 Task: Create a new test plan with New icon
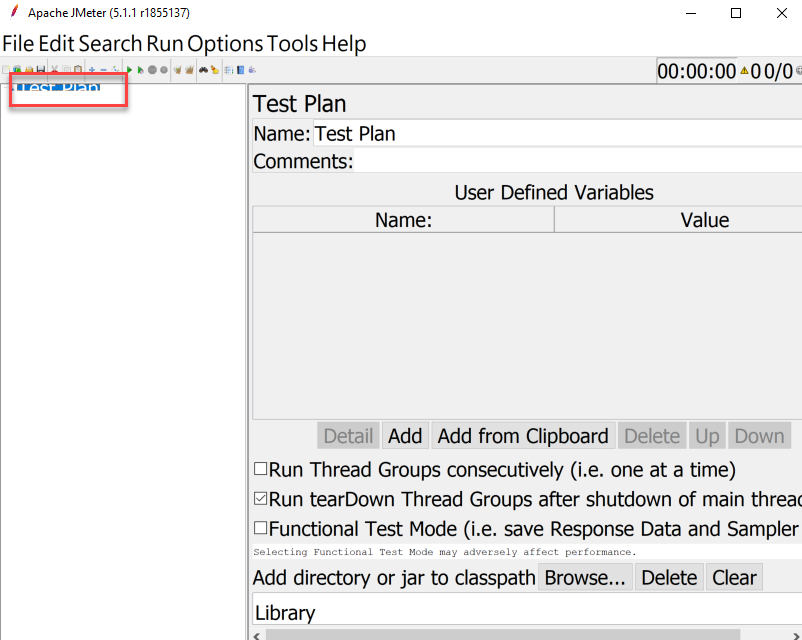tap(5, 69)
